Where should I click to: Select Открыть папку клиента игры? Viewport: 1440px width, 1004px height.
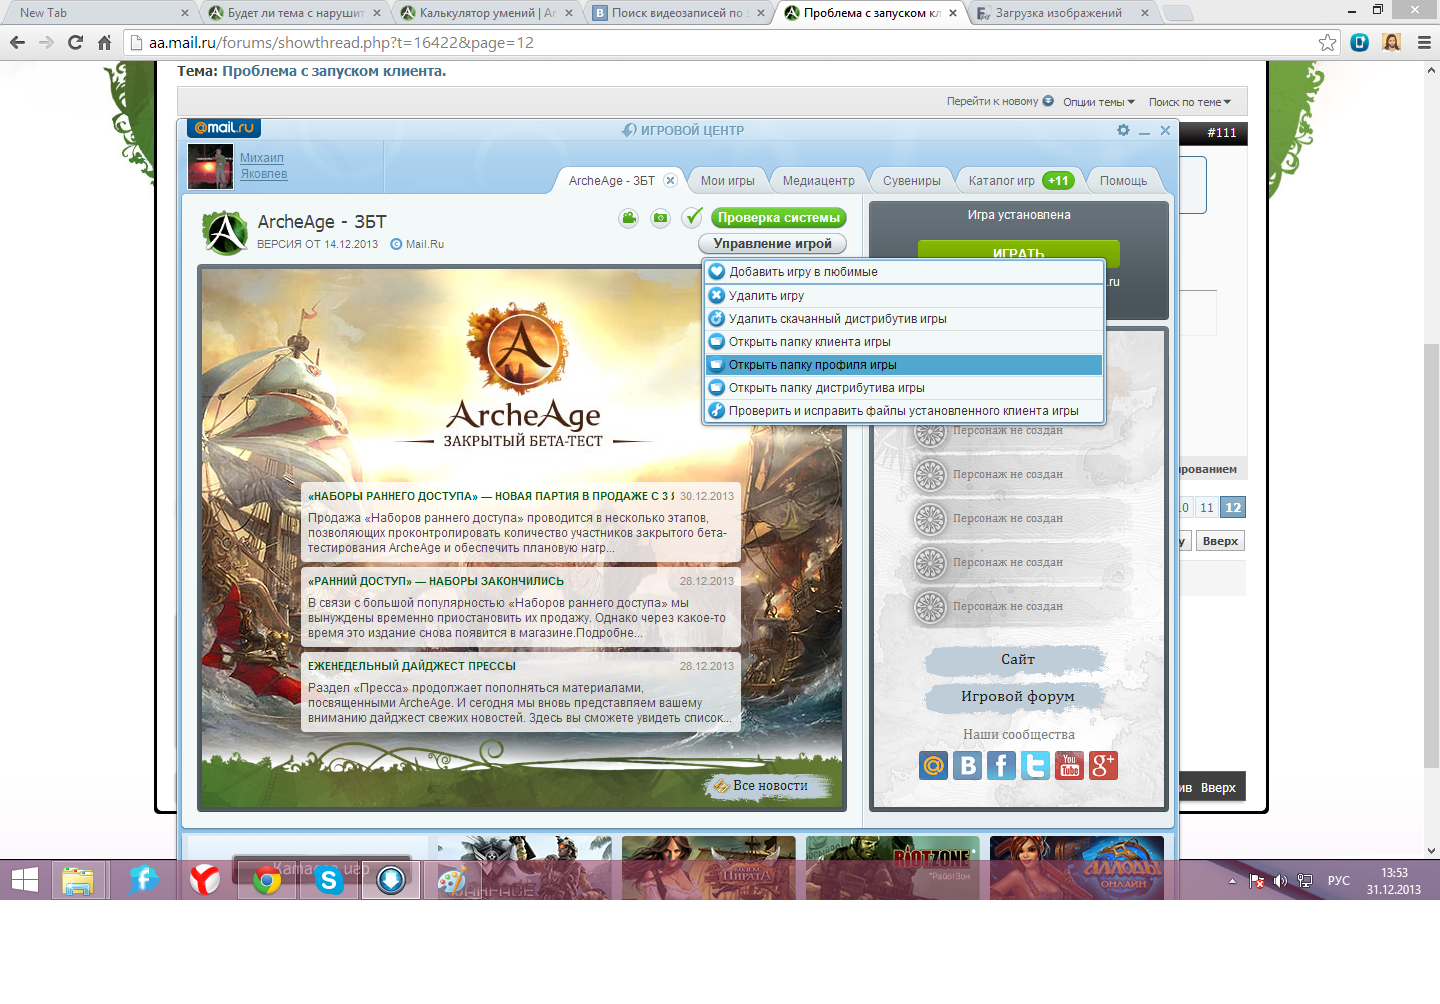(x=904, y=342)
